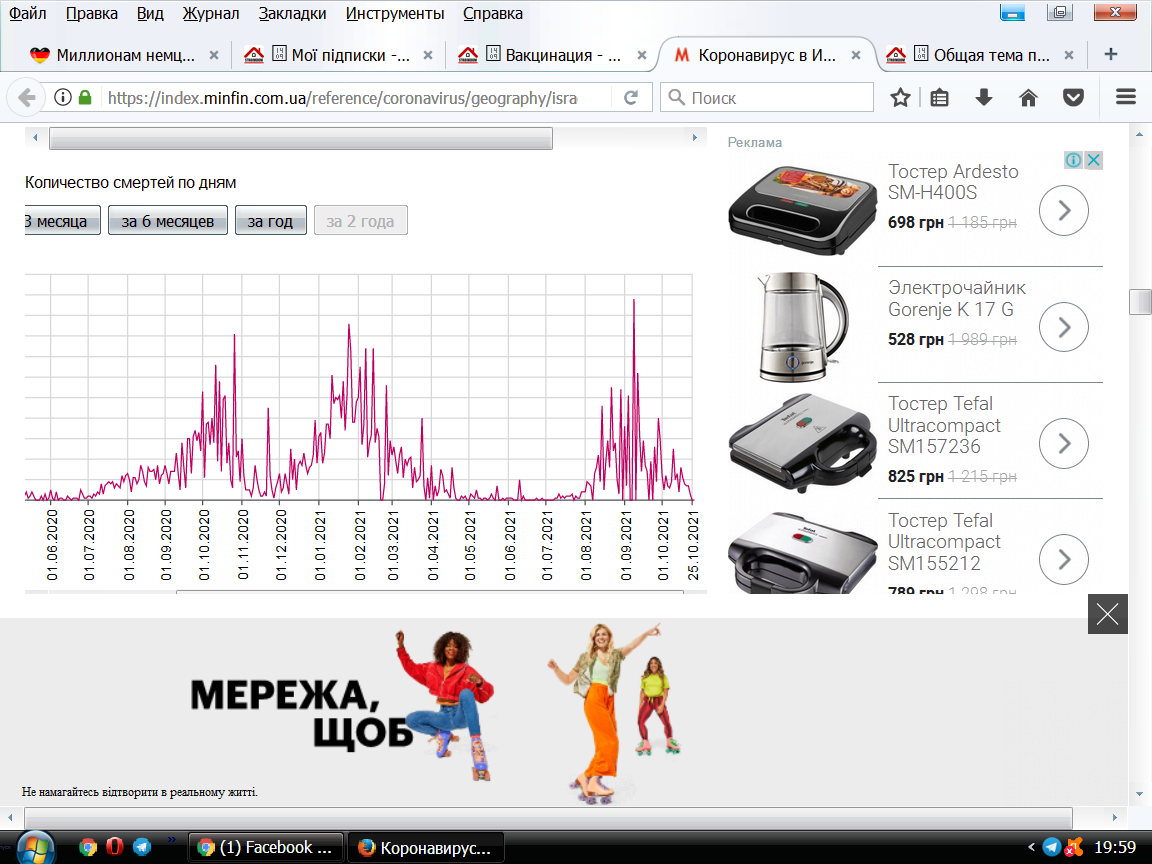
Task: Click the upper horizontal scrollbar thumb above the chart
Action: pos(300,138)
